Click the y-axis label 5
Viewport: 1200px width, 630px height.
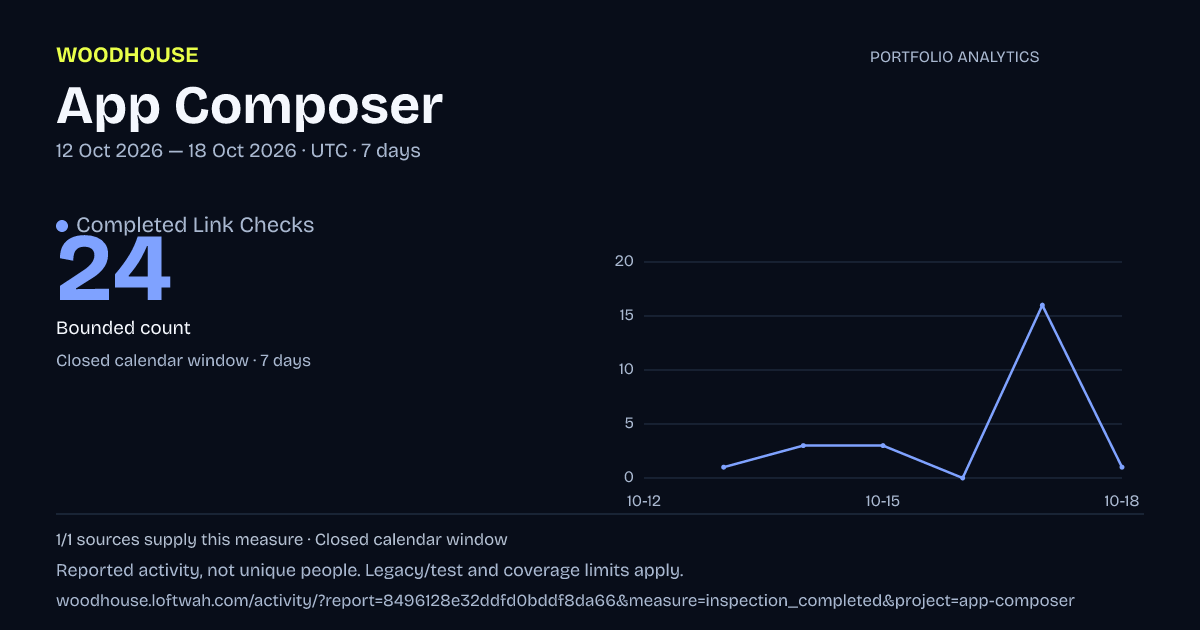(x=629, y=424)
